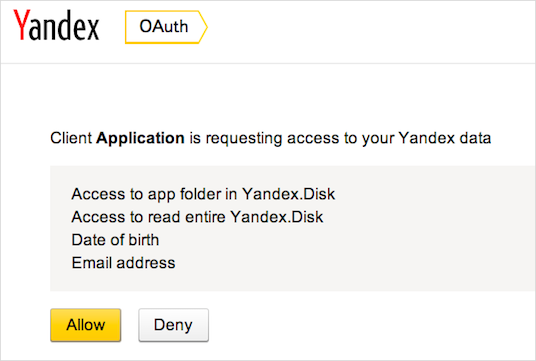536x361 pixels.
Task: Select the read entire Yandex.Disk permission
Action: (x=197, y=217)
